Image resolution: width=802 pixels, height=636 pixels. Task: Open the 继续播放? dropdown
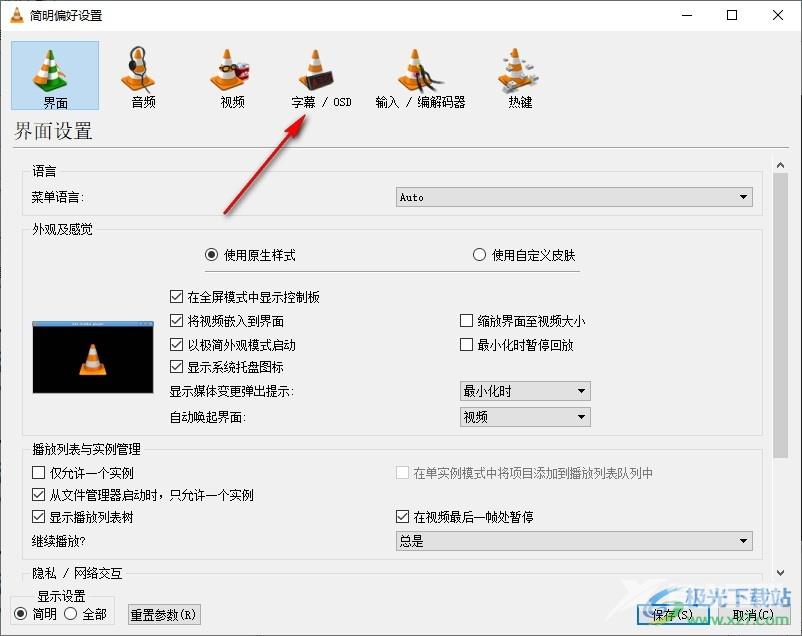tap(574, 541)
